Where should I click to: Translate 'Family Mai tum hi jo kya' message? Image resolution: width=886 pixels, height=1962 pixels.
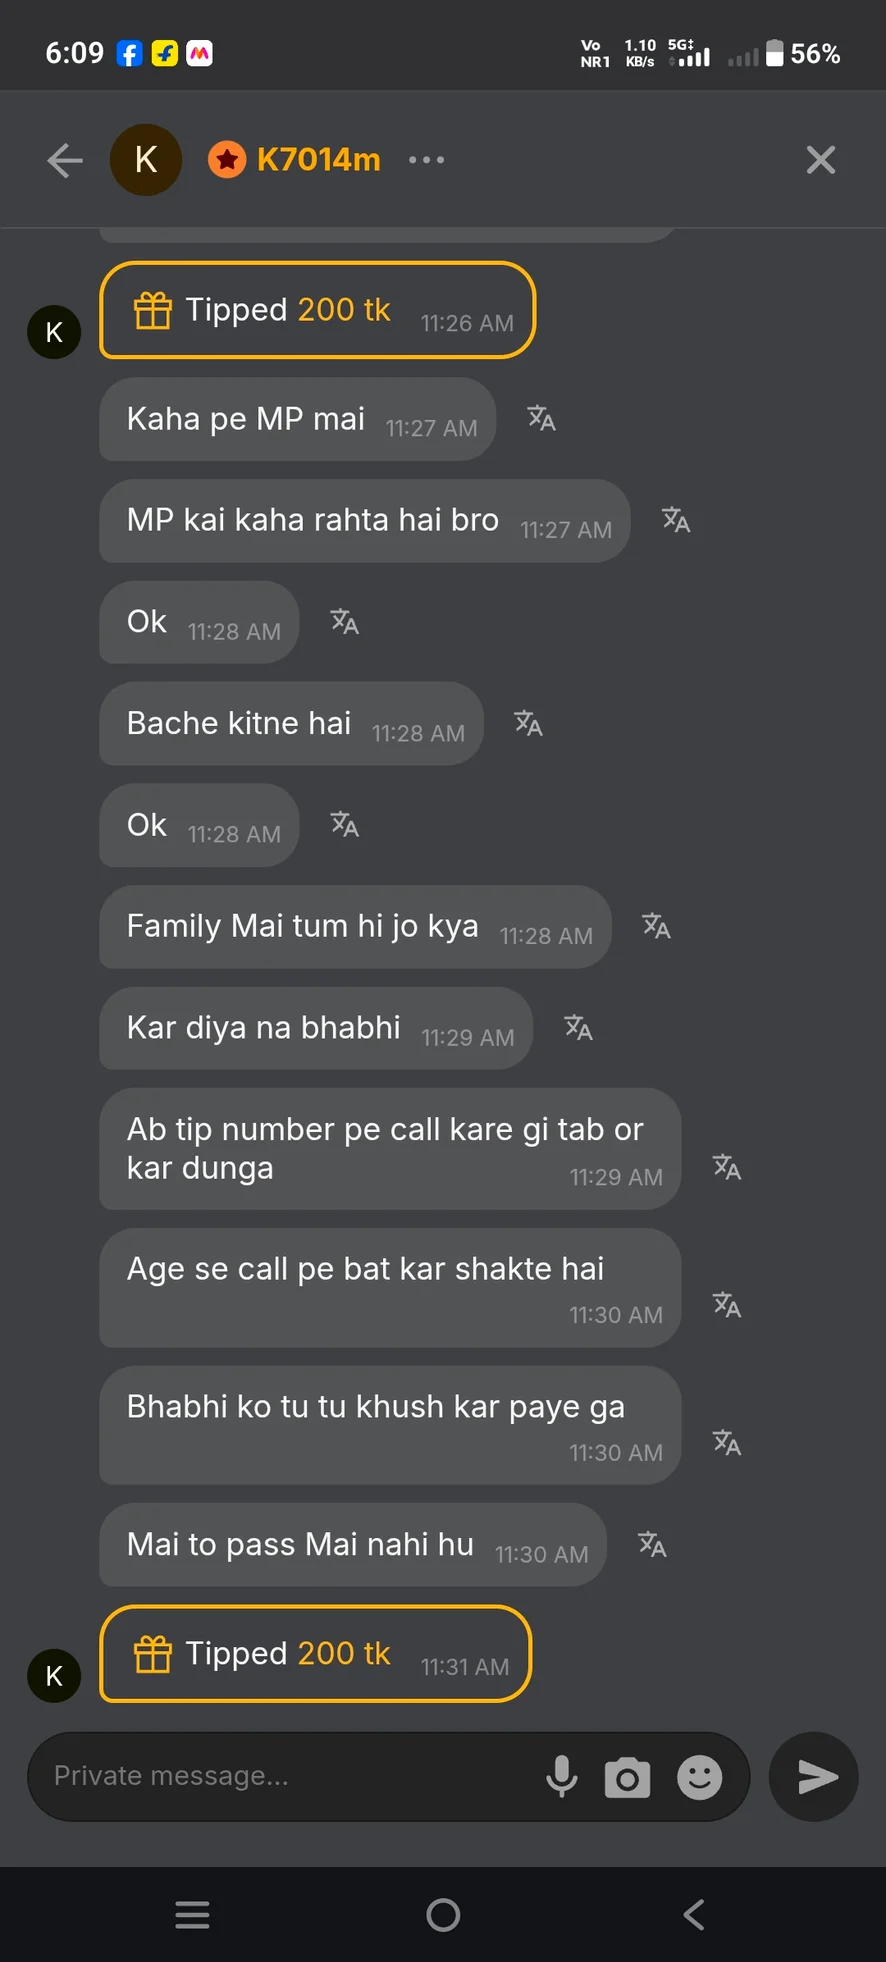point(656,926)
